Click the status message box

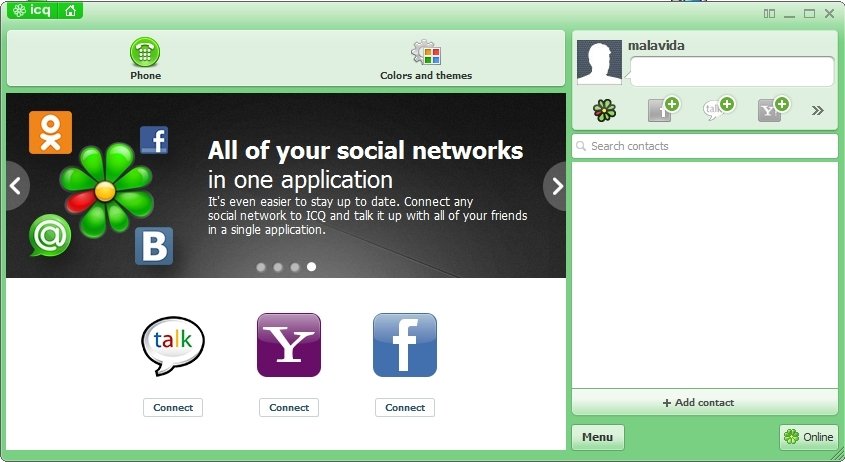tap(732, 71)
